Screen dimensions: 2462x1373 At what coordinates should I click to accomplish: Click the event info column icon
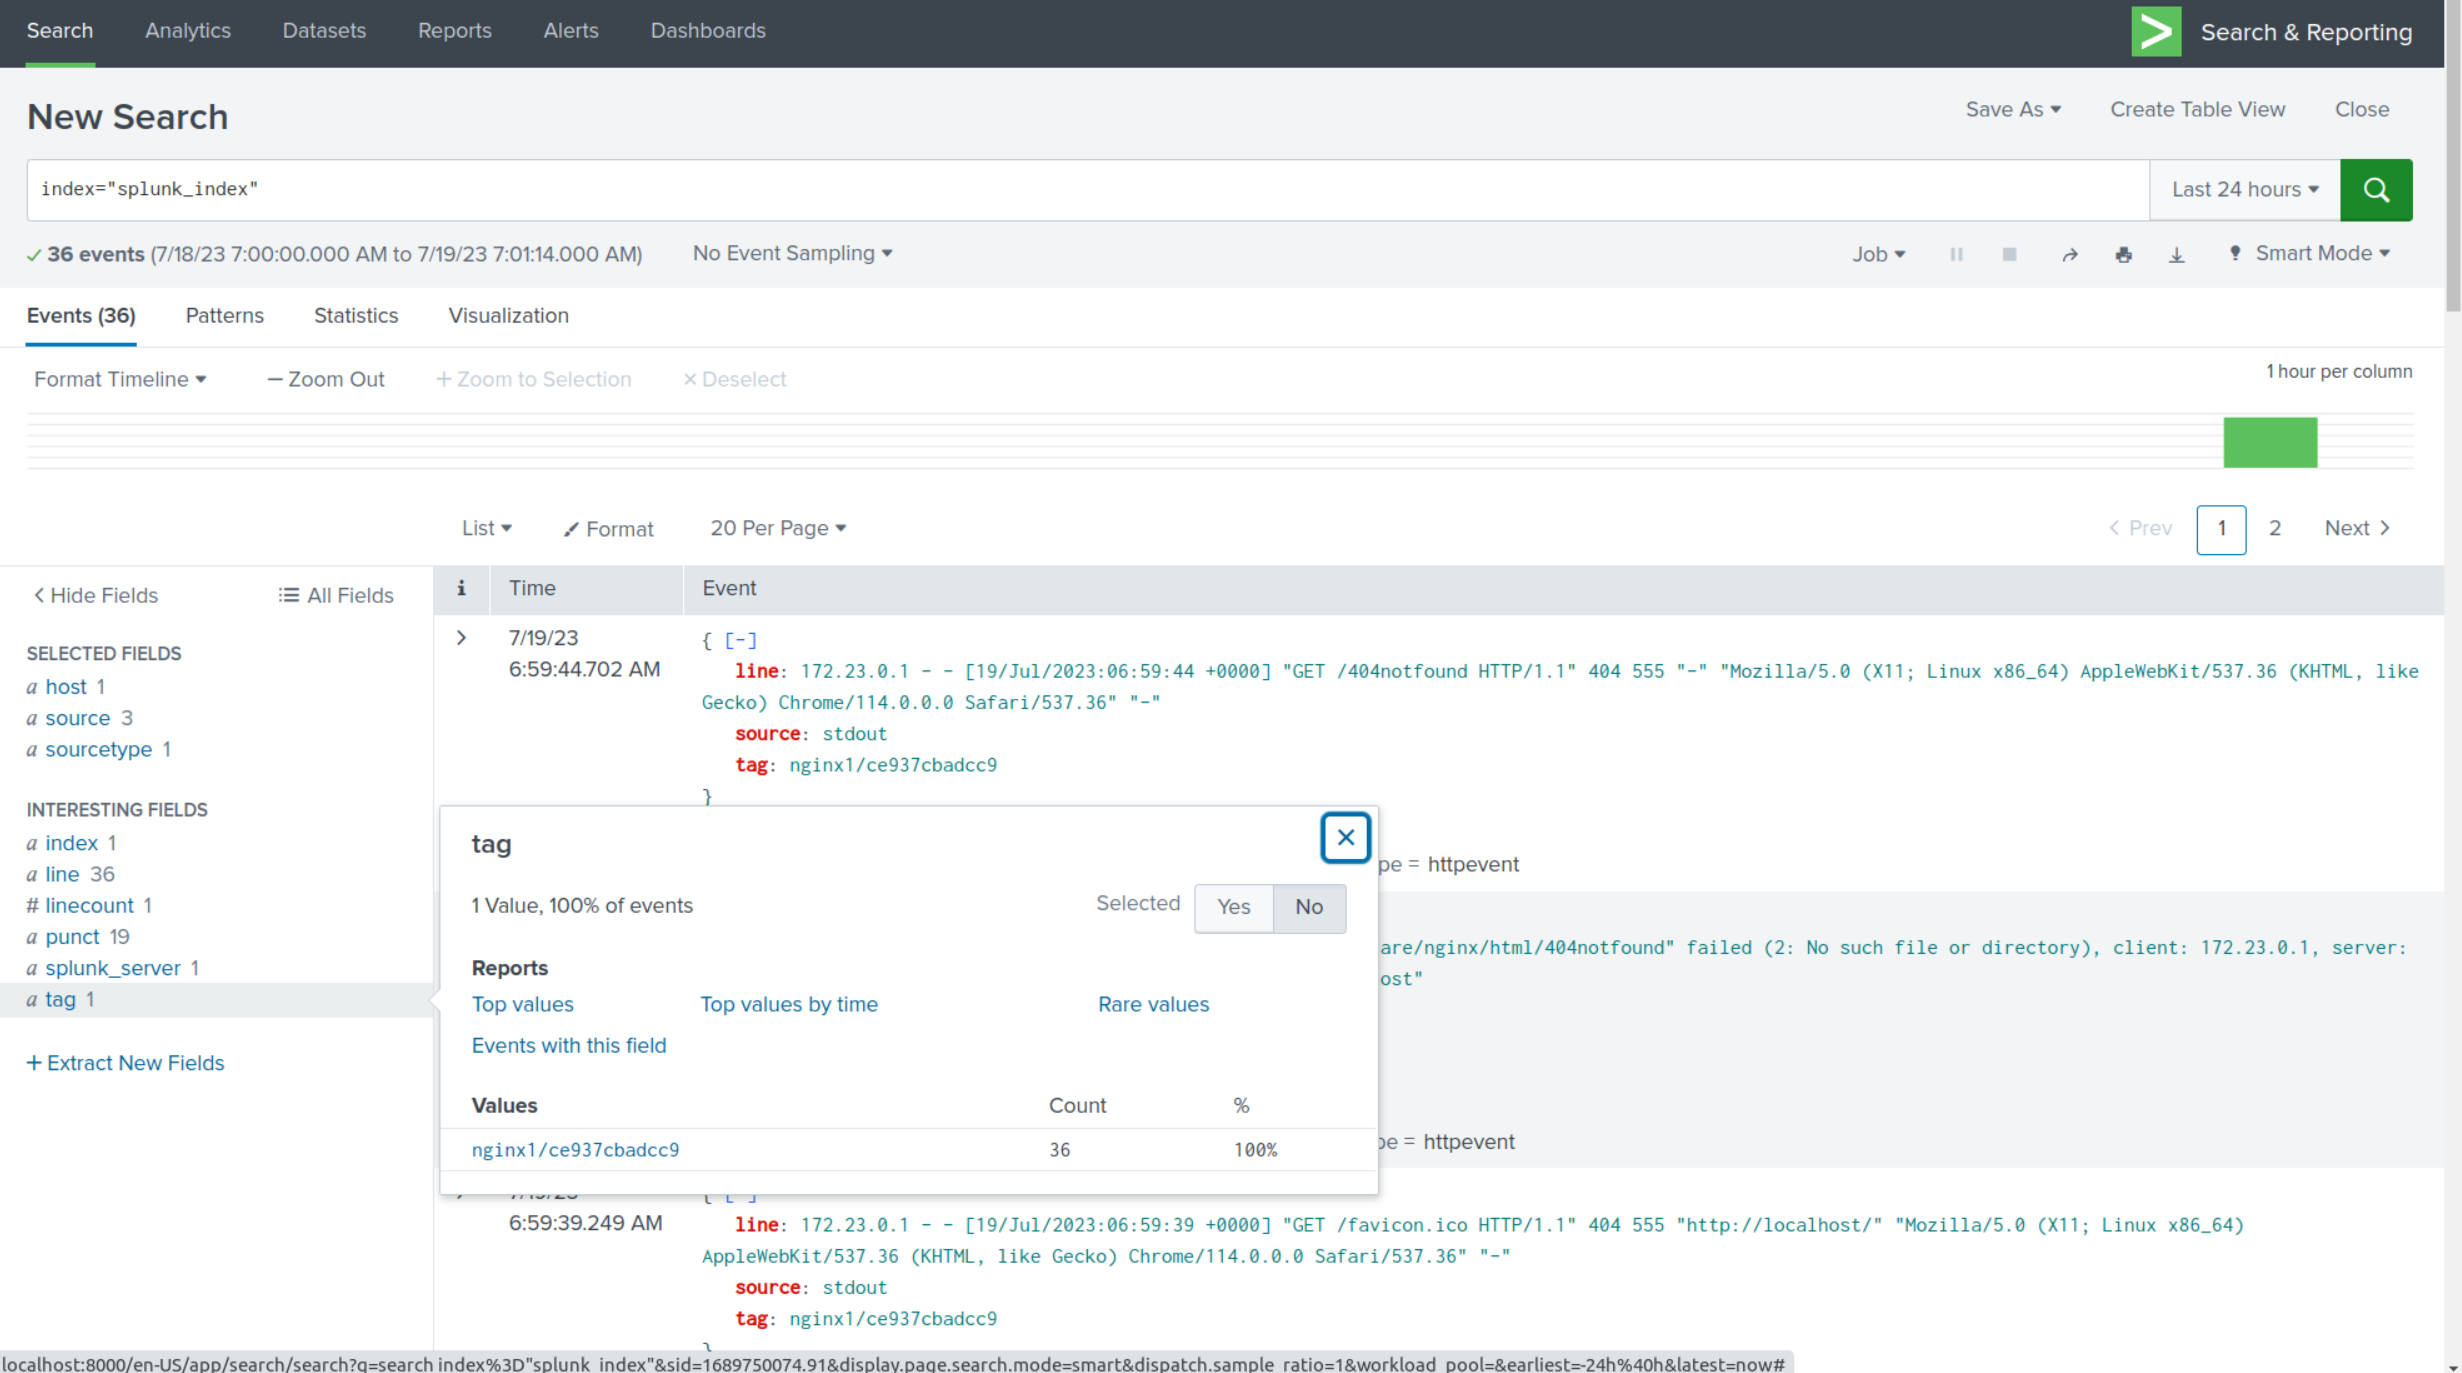pos(461,588)
